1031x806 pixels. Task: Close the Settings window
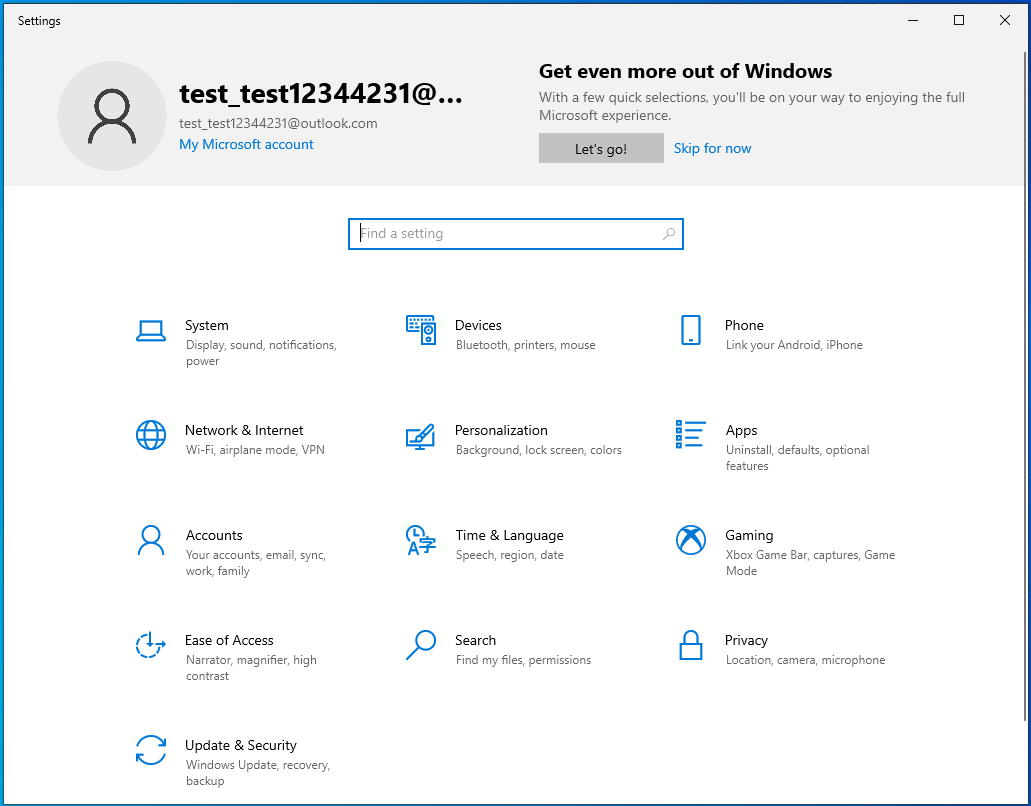click(x=1005, y=20)
